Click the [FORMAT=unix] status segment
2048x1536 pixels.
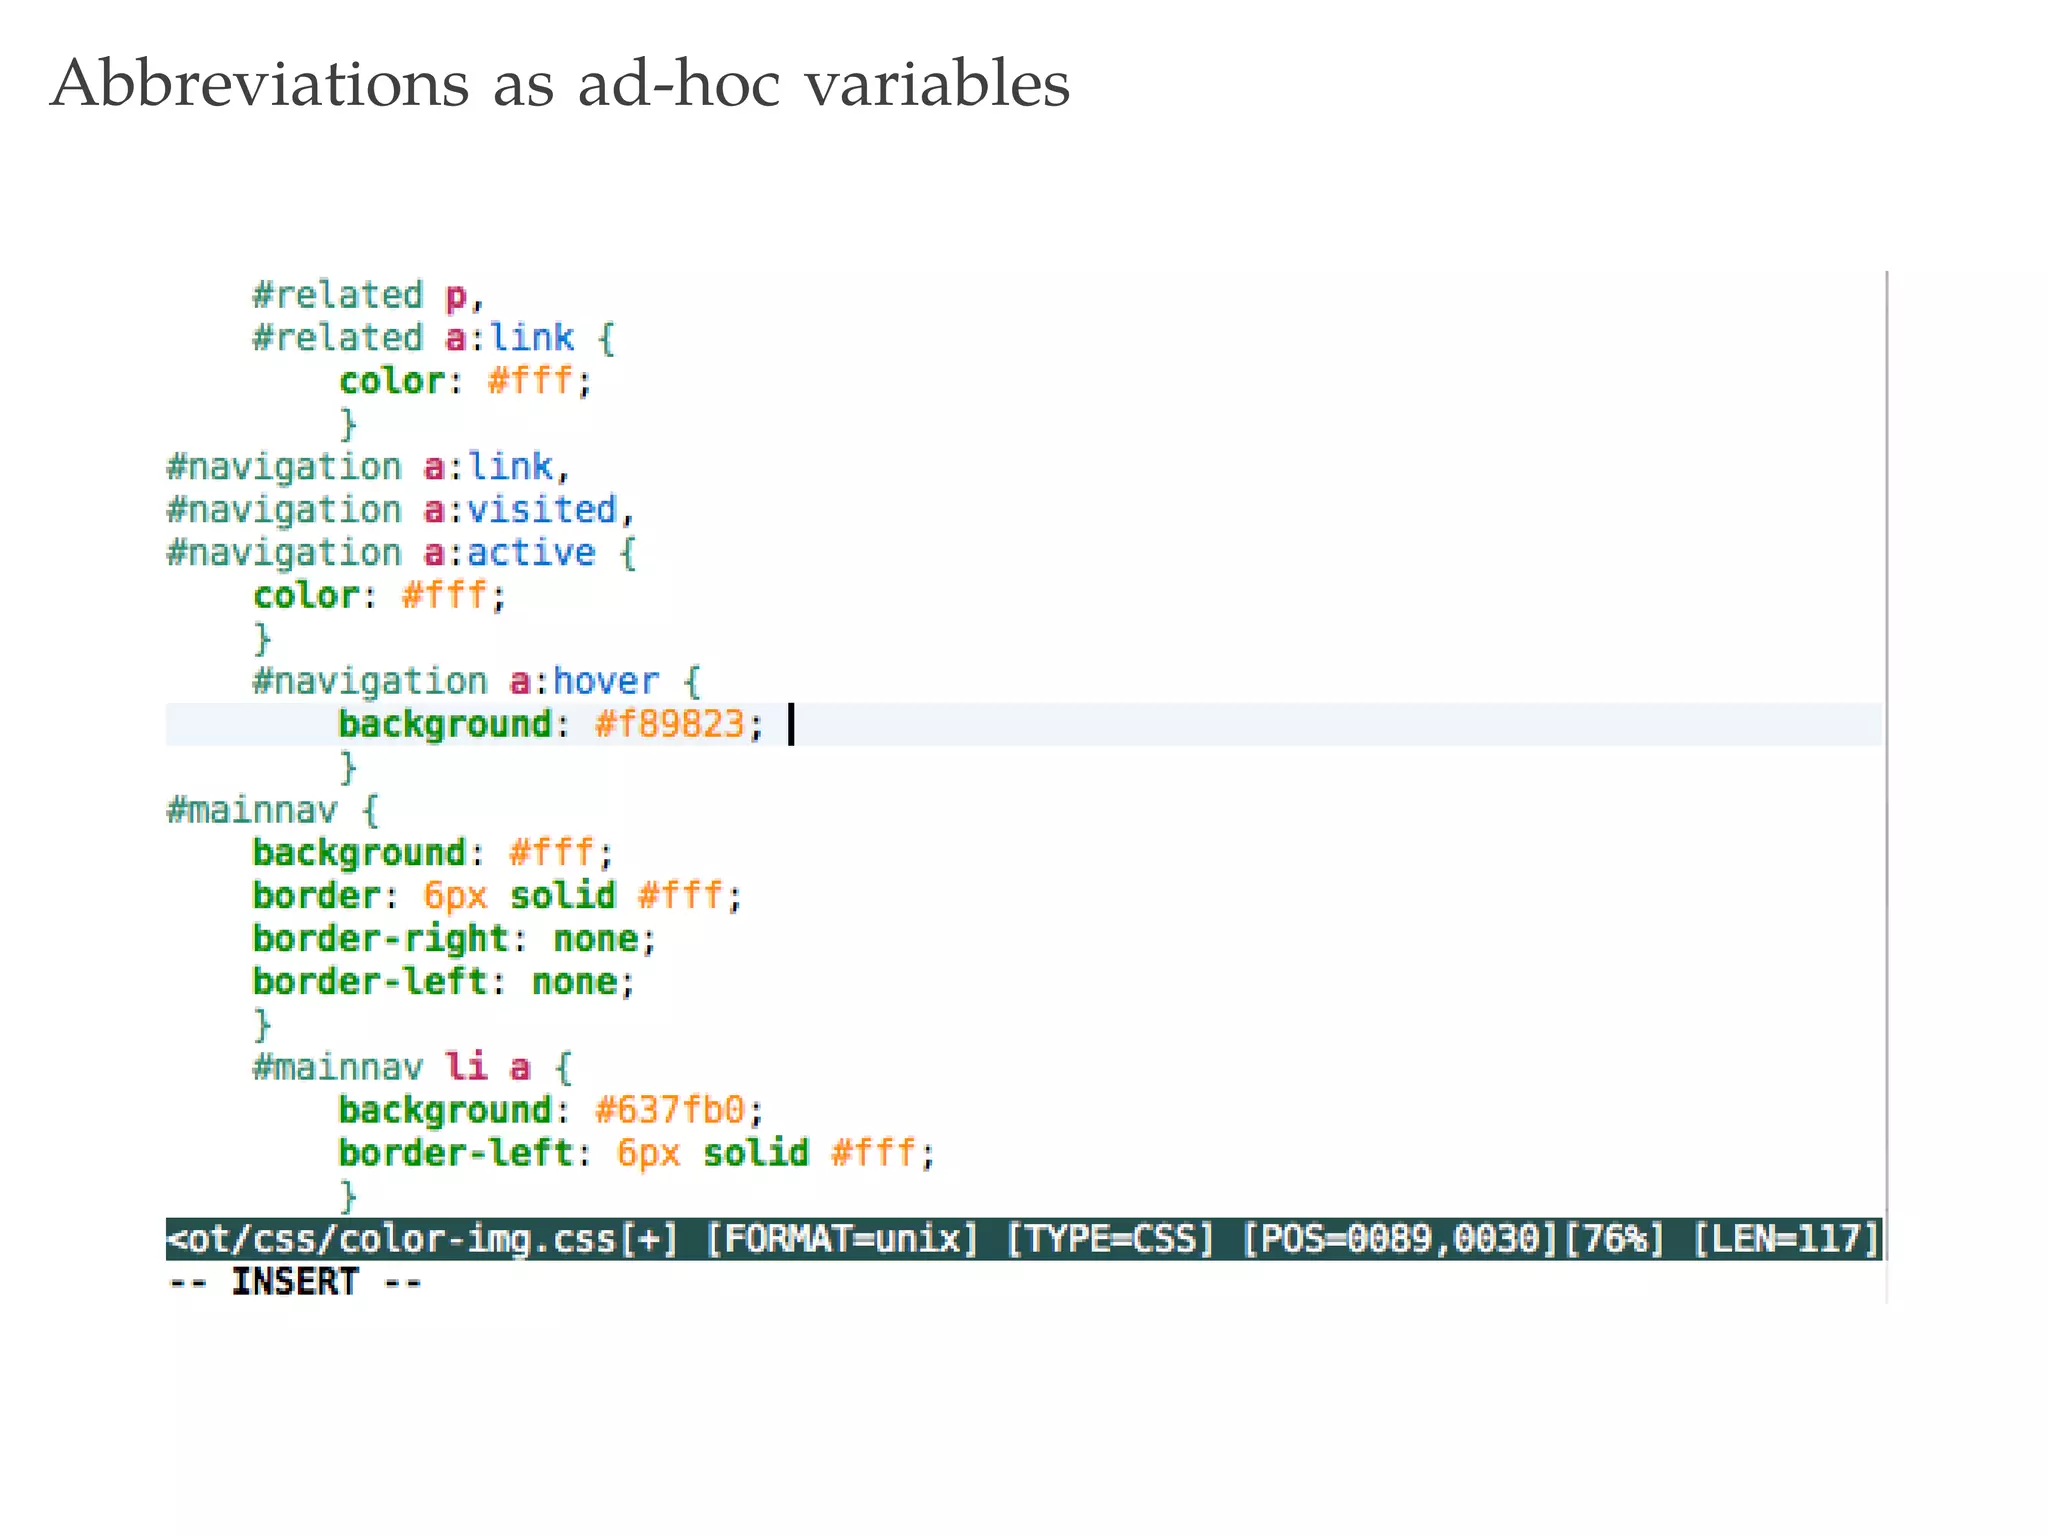841,1239
